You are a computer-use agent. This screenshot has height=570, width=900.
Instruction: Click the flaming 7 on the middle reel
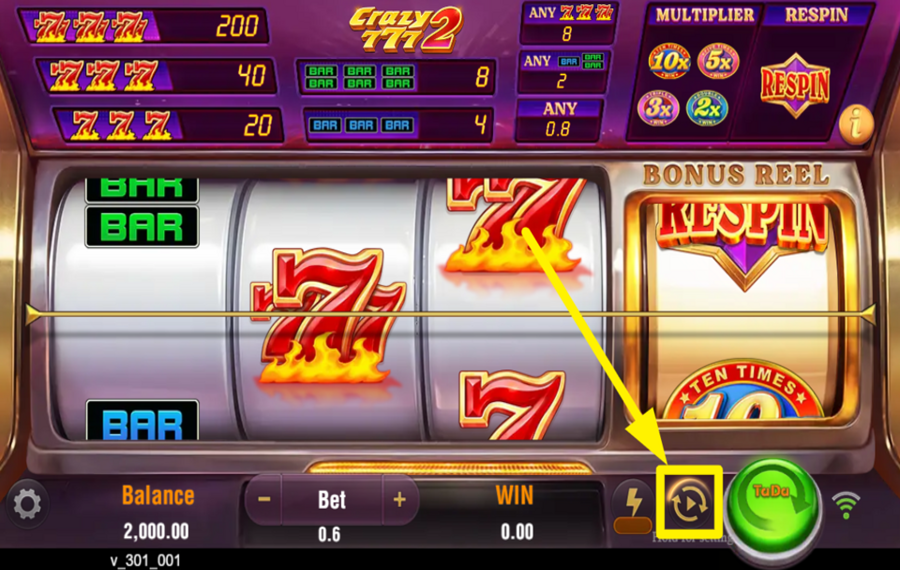coord(328,316)
